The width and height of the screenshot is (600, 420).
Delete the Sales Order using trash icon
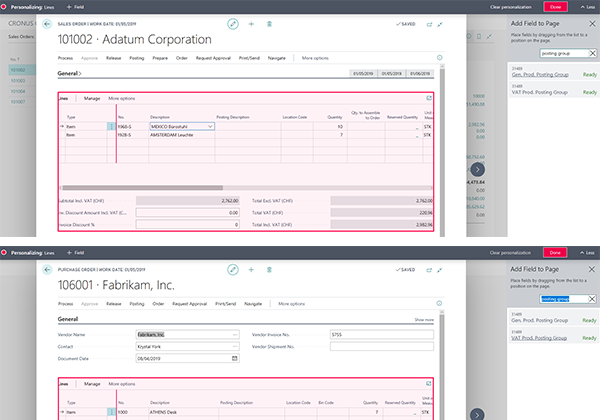pyautogui.click(x=270, y=21)
